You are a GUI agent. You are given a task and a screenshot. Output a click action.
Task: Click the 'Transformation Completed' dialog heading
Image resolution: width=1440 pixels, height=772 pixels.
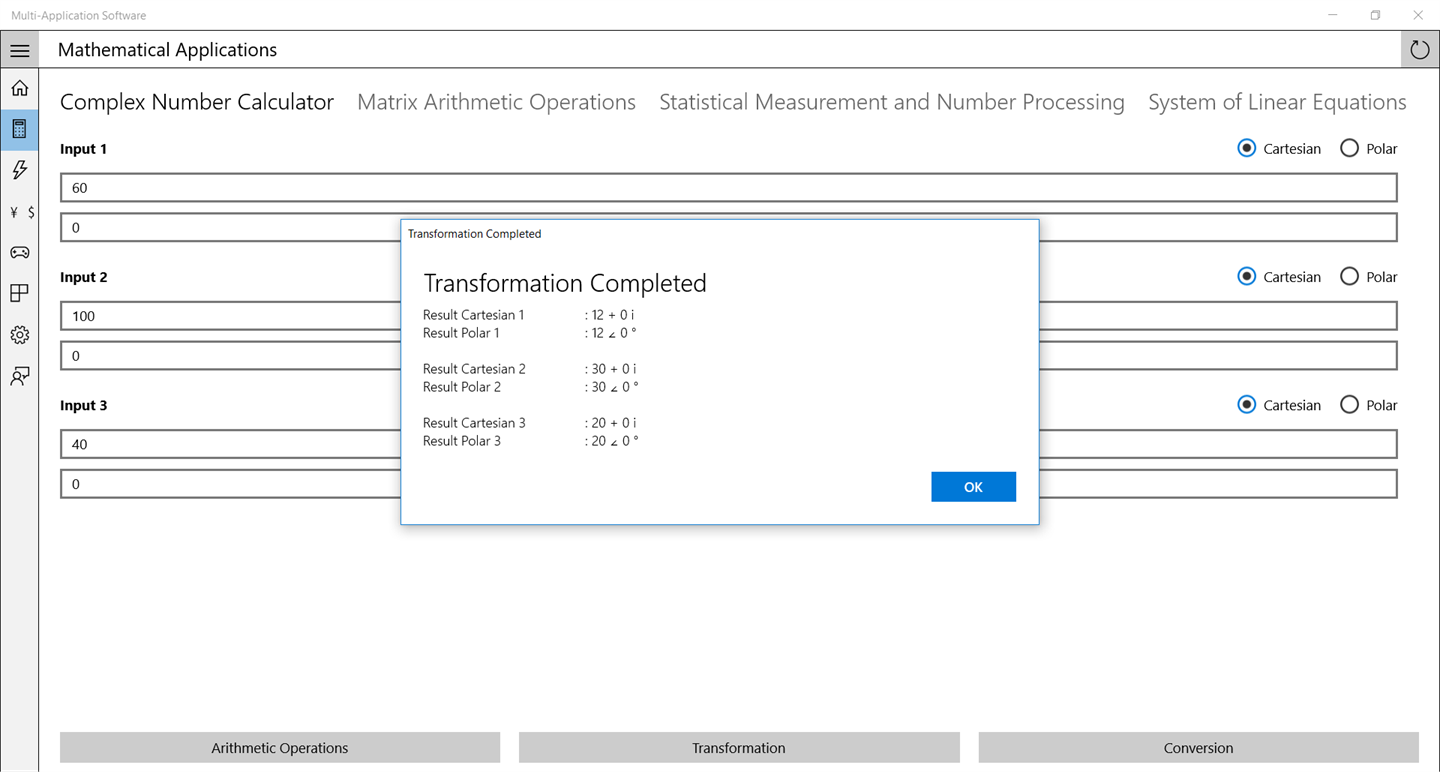[x=565, y=283]
